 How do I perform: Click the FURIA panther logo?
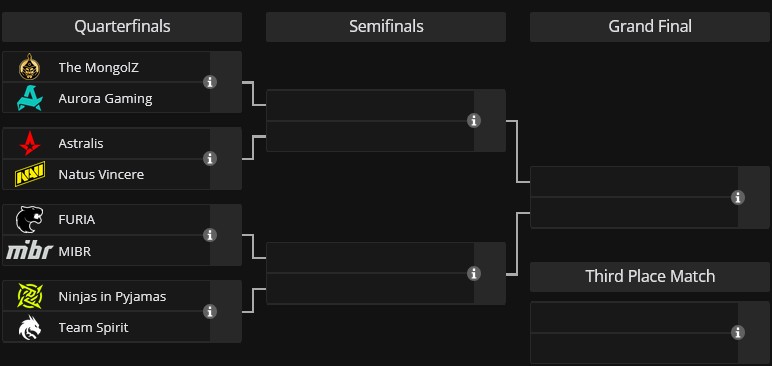[30, 220]
